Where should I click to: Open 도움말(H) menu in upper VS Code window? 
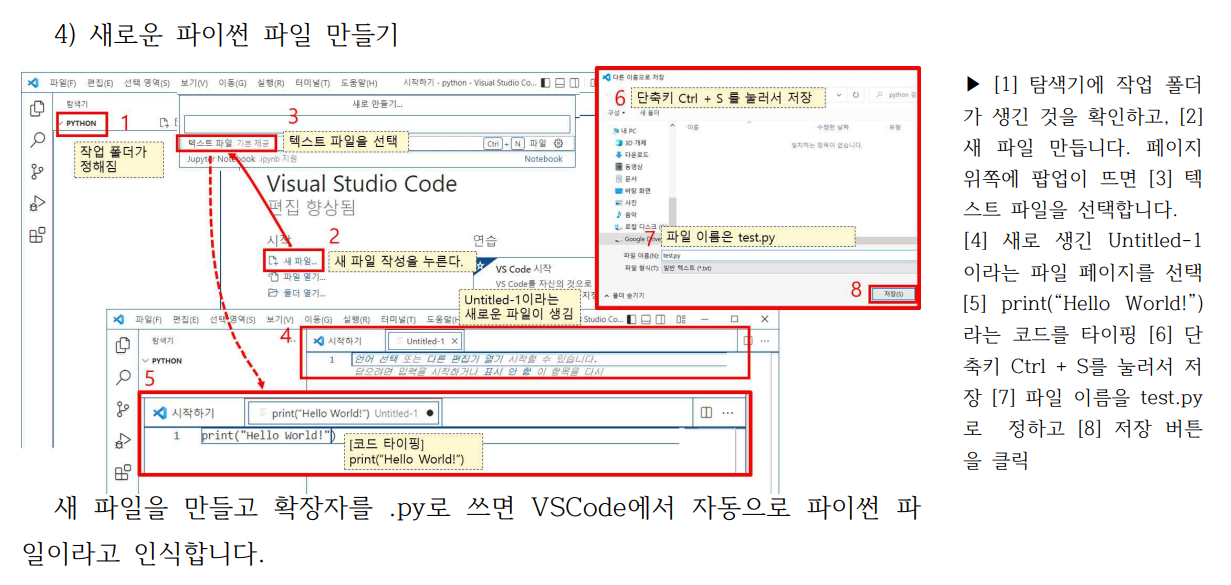(359, 83)
